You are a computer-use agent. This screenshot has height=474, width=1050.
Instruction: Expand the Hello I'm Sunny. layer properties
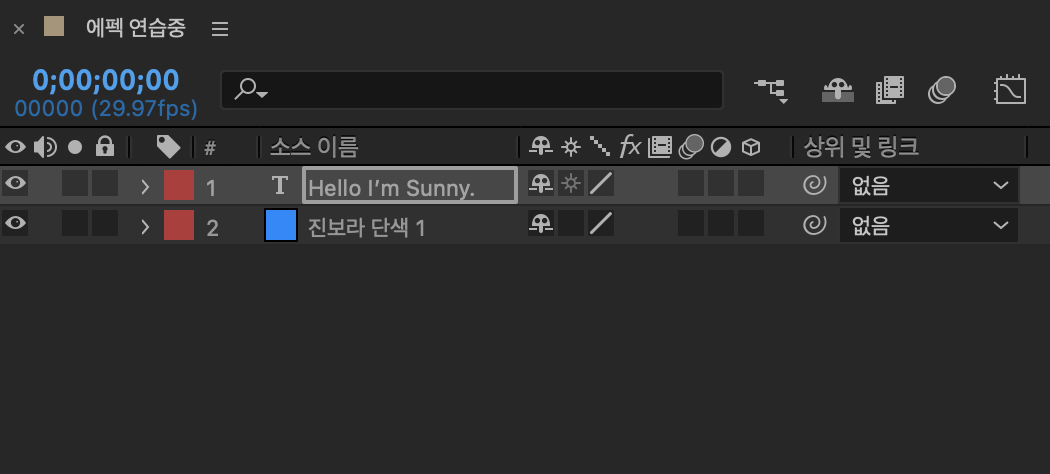tap(145, 187)
